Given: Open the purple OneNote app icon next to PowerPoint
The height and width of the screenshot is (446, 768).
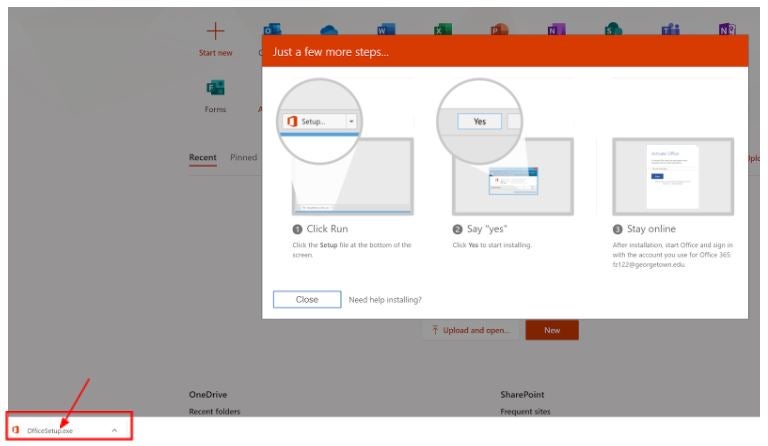Looking at the screenshot, I should click(x=556, y=29).
